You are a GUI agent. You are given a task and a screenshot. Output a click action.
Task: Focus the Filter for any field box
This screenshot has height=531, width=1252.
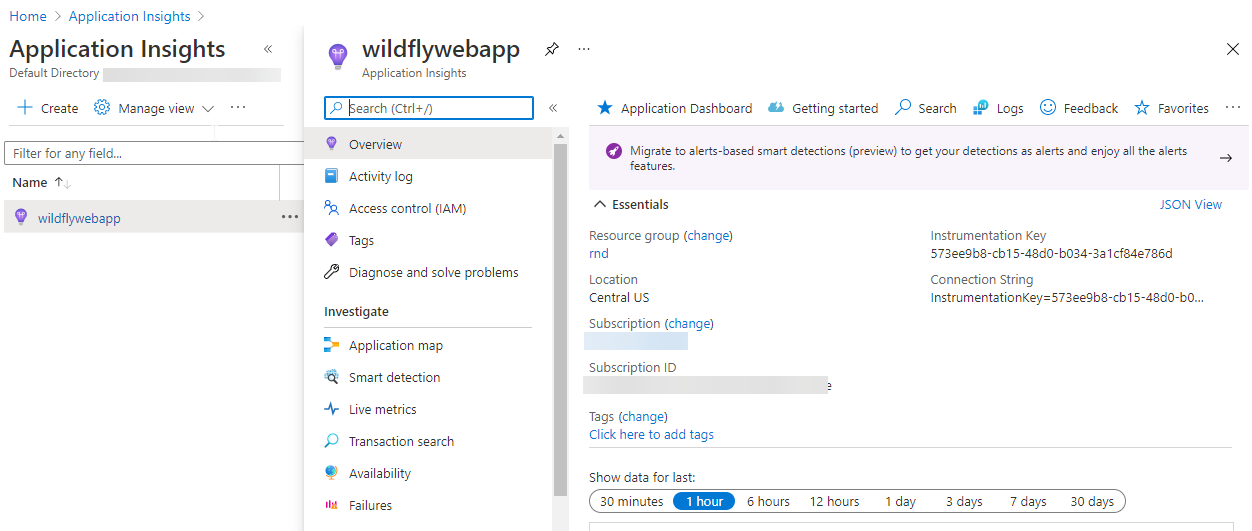pos(155,153)
